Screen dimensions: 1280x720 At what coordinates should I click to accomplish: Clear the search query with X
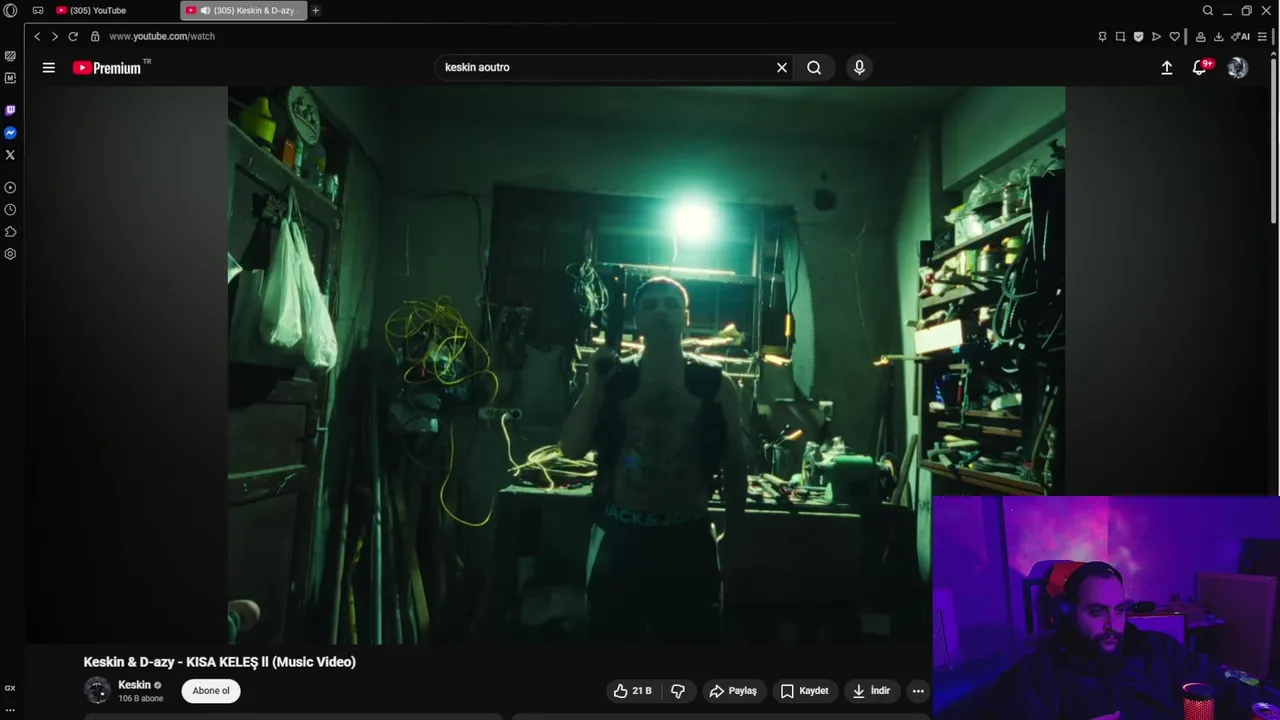pyautogui.click(x=782, y=67)
